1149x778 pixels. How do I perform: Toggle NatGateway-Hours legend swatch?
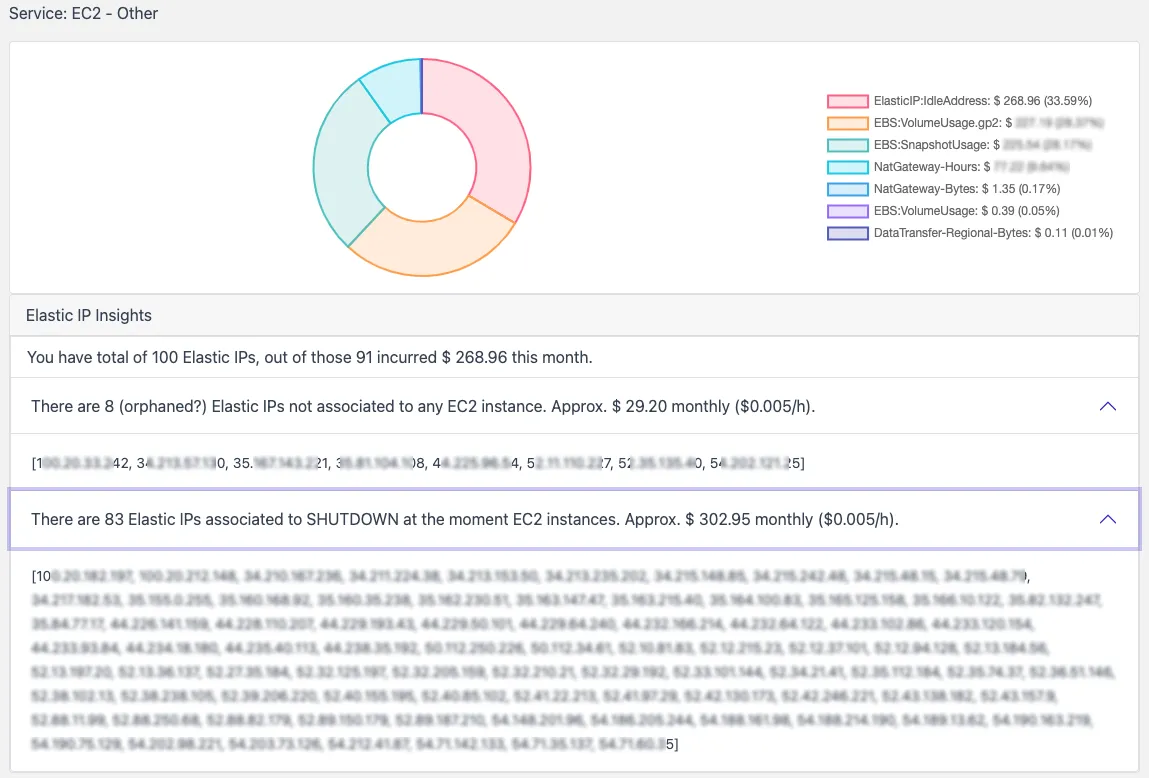[847, 167]
